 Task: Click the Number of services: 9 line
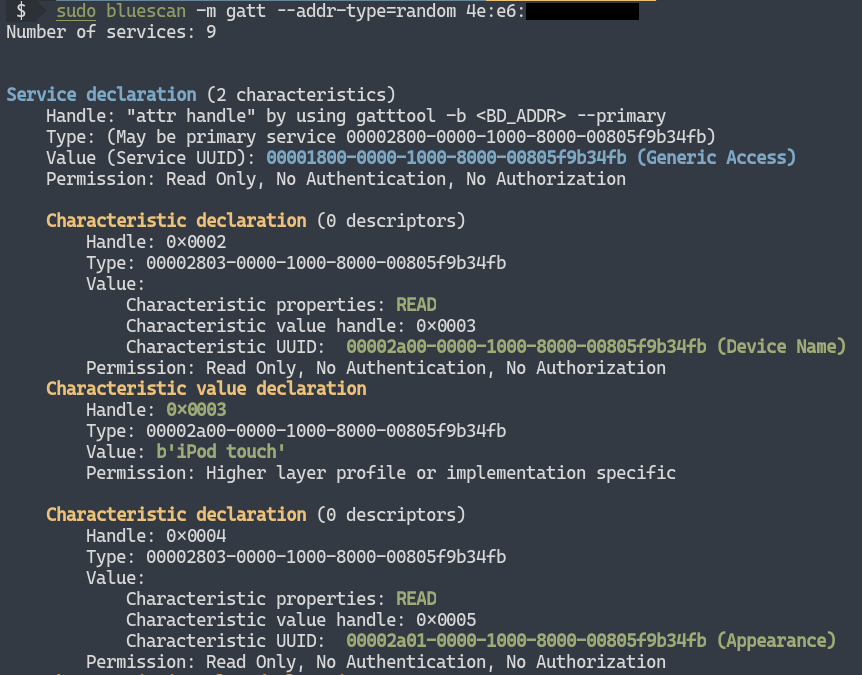pyautogui.click(x=111, y=32)
